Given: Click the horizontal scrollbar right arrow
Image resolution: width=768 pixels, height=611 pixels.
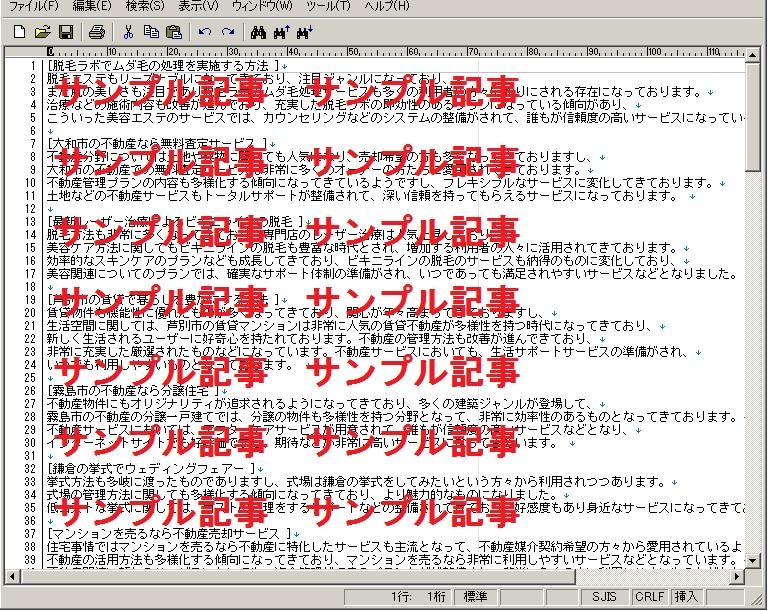Looking at the screenshot, I should pyautogui.click(x=737, y=576).
